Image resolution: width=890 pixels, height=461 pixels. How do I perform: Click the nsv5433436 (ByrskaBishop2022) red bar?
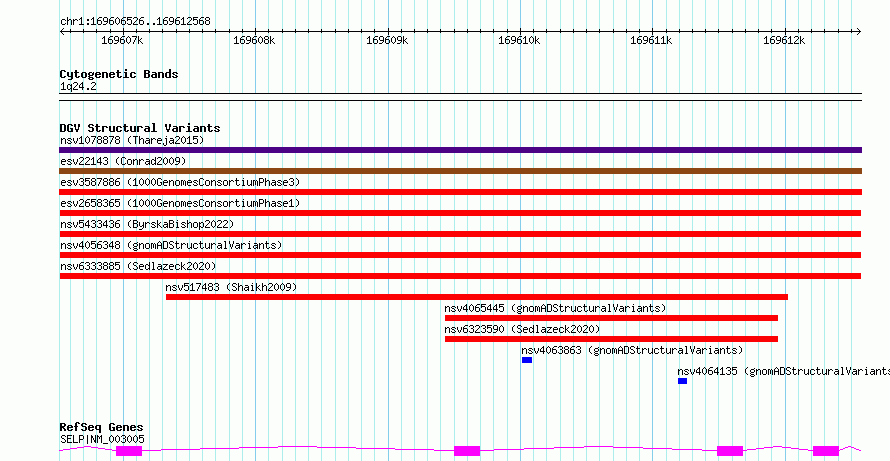pyautogui.click(x=460, y=234)
